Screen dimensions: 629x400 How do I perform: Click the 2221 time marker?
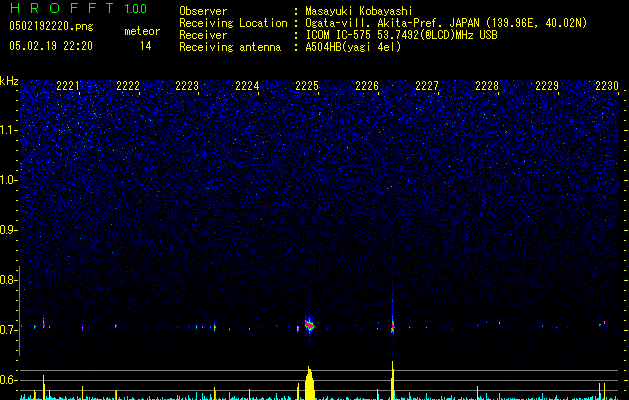pyautogui.click(x=68, y=86)
